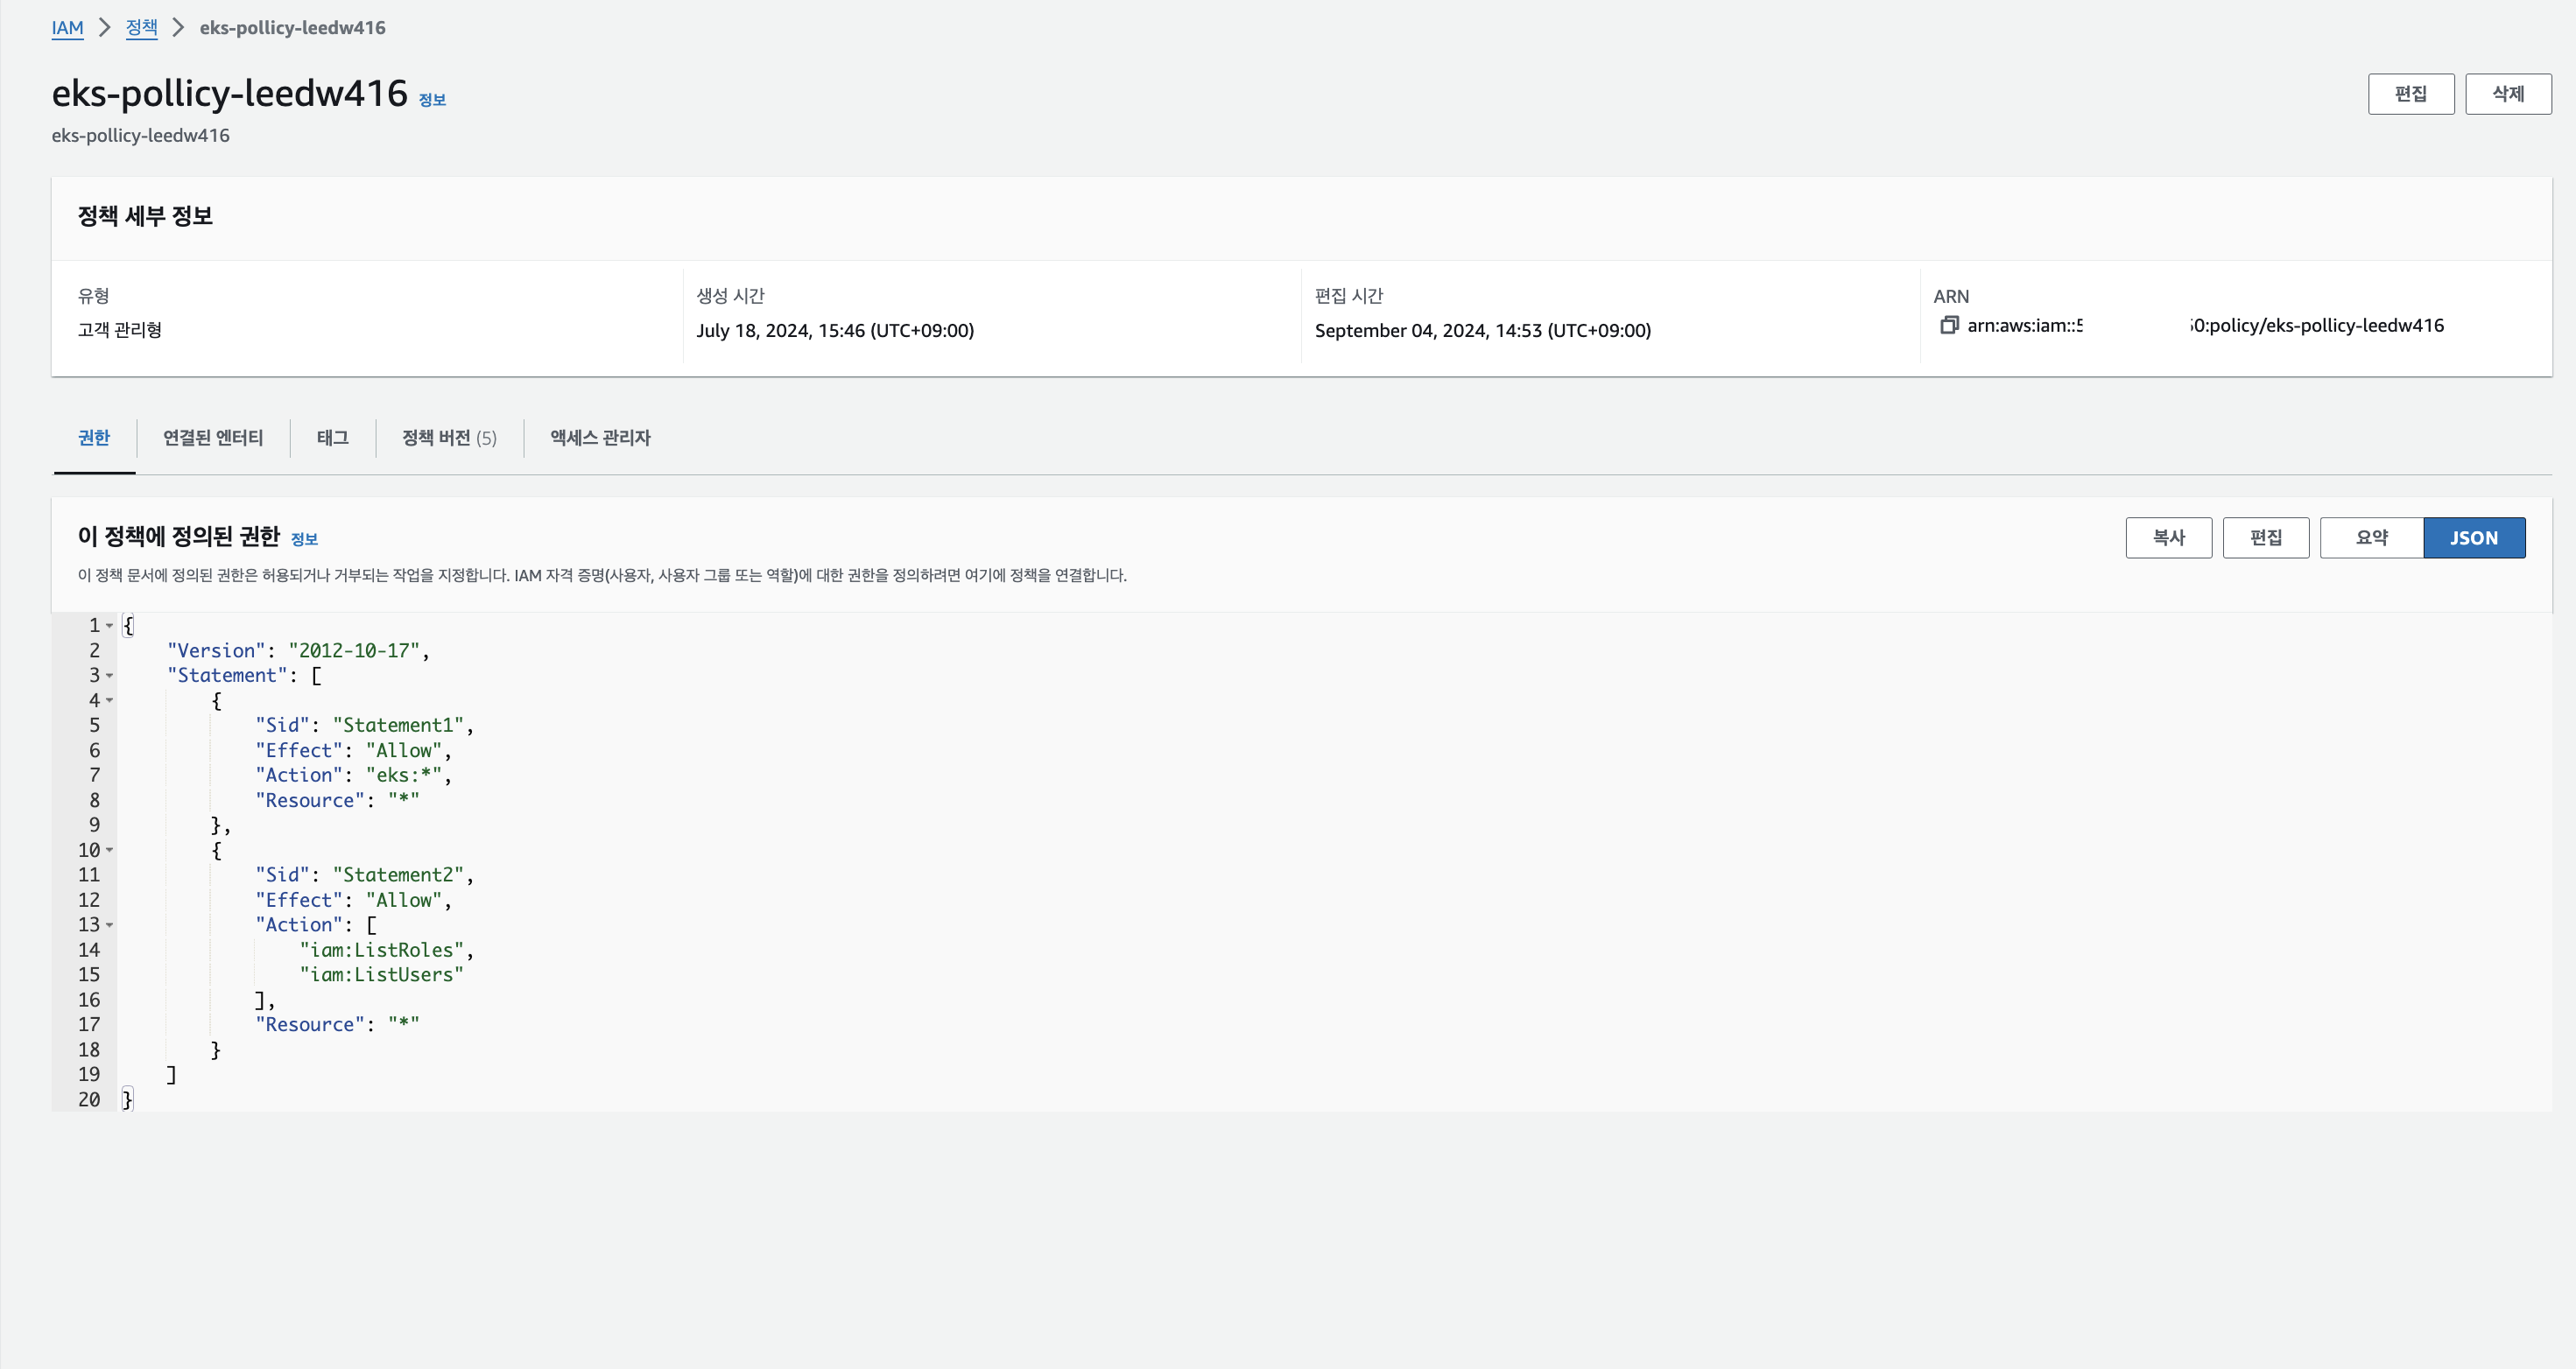2576x1369 pixels.
Task: Click the "Sid": "Statement1" line
Action: 364,726
